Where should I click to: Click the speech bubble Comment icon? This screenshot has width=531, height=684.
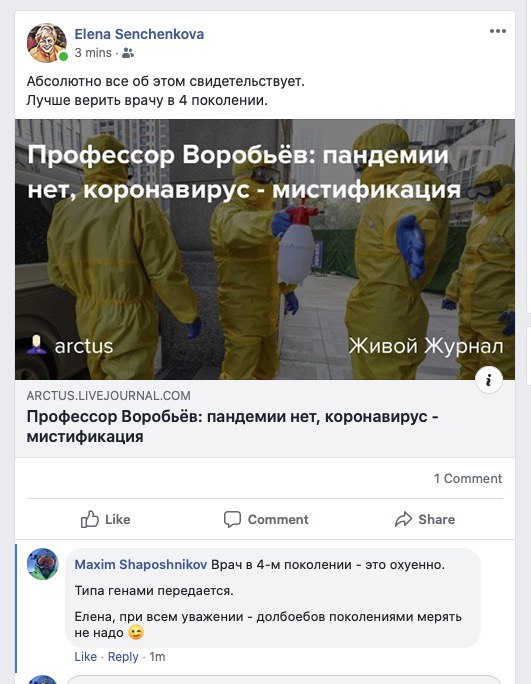click(x=232, y=519)
